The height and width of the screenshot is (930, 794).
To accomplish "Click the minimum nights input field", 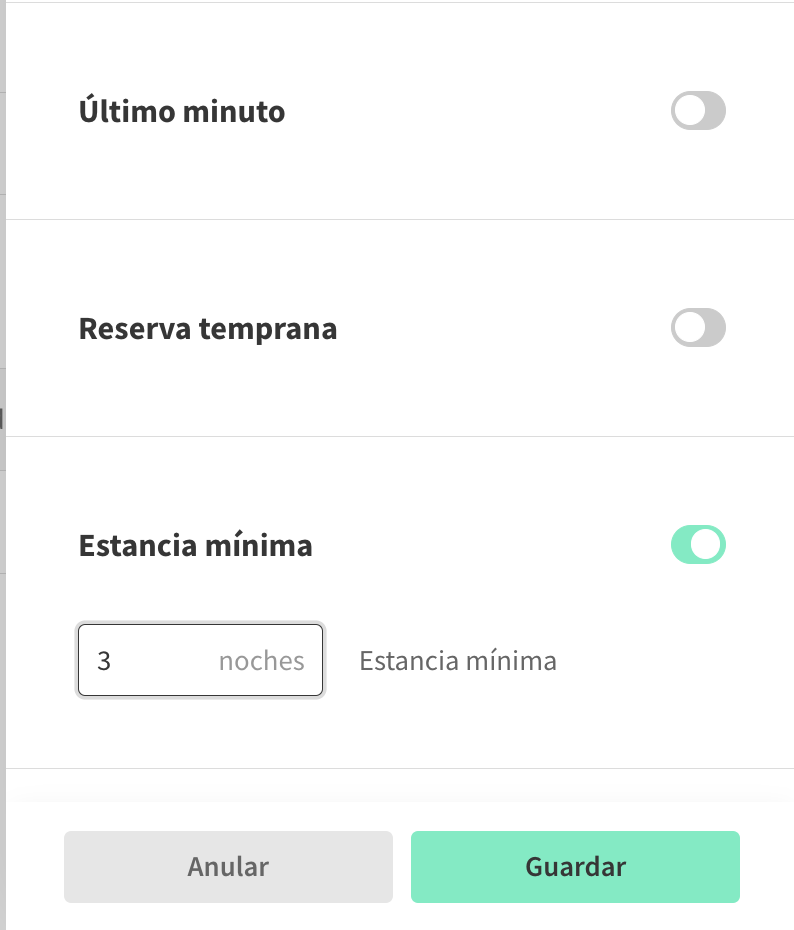I will point(200,660).
